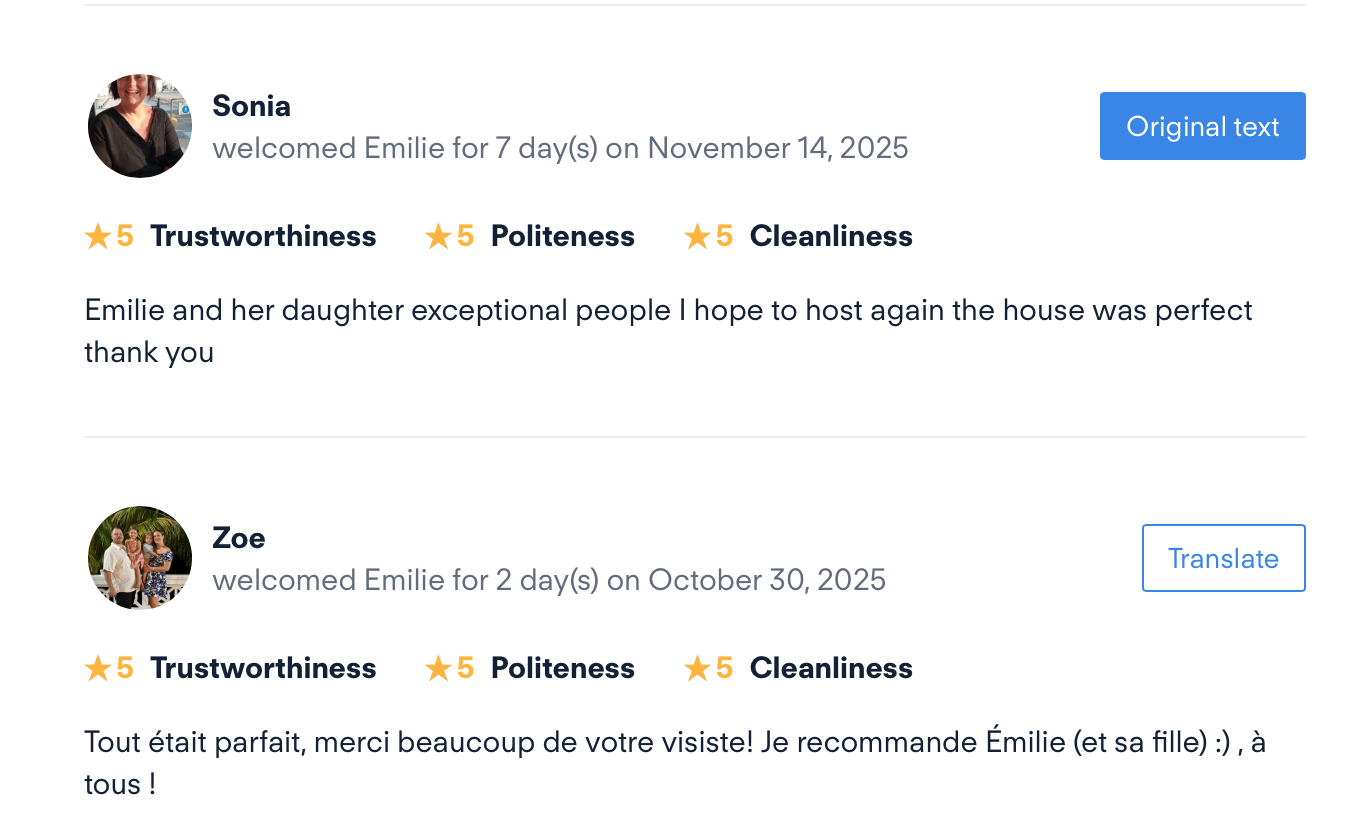Click Zoe's profile photo
Screen dimensions: 1358x821
[x=140, y=558]
